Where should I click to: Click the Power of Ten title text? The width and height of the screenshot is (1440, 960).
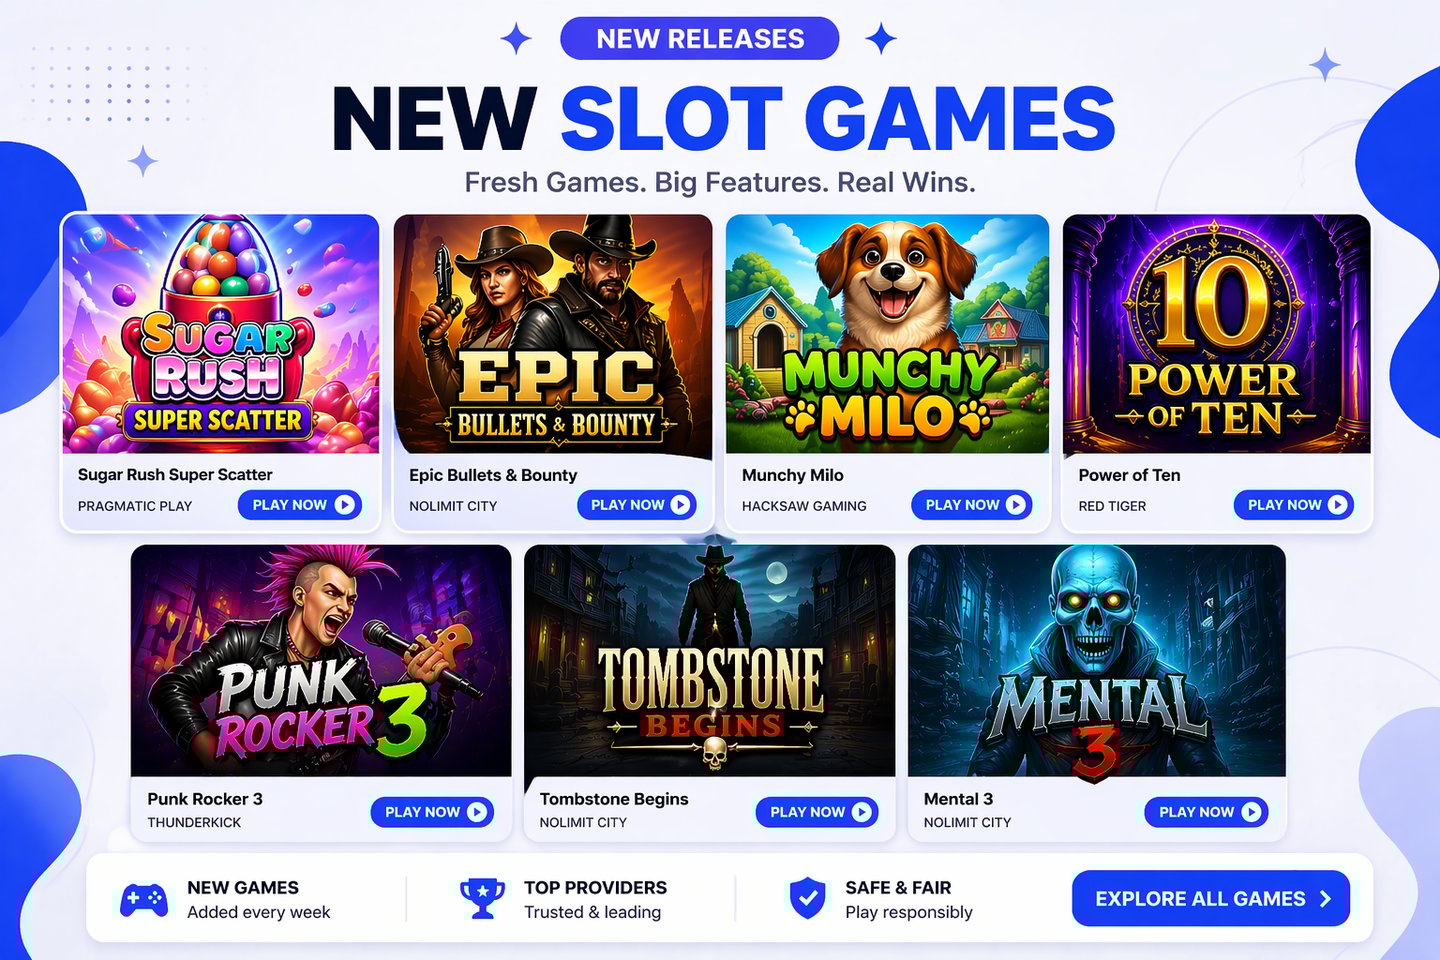pyautogui.click(x=1129, y=475)
